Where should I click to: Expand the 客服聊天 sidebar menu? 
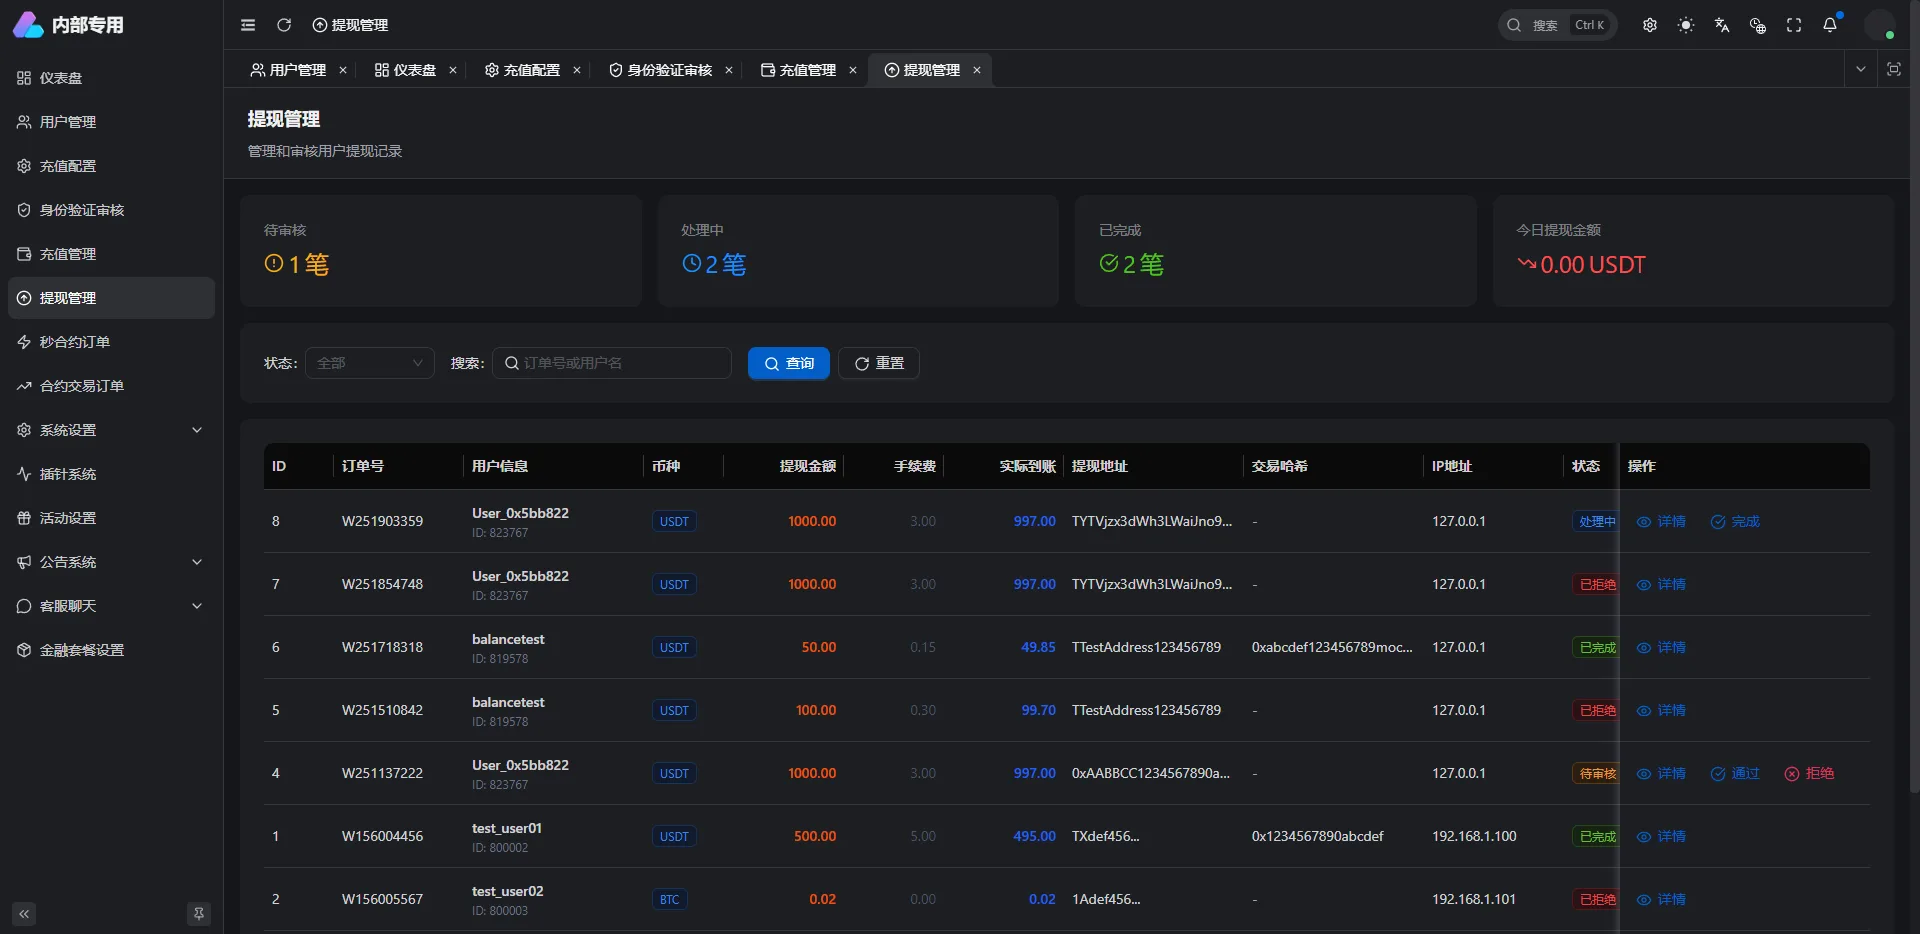(110, 606)
